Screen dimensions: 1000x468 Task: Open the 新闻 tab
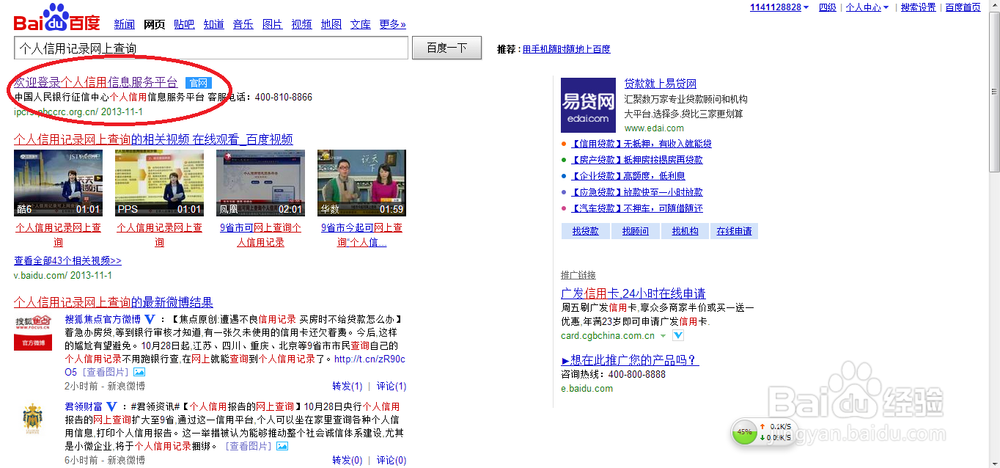click(124, 25)
